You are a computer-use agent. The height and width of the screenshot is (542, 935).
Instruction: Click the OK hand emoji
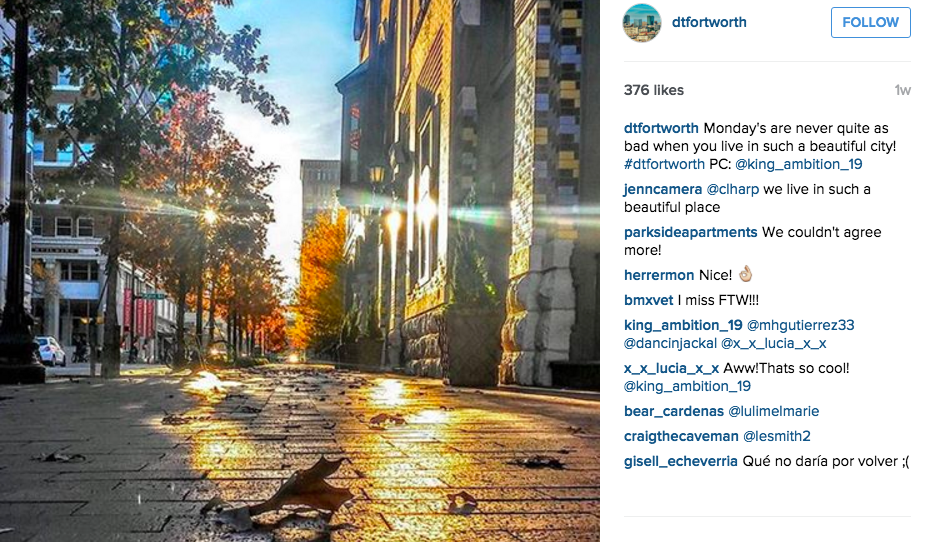pyautogui.click(x=745, y=274)
